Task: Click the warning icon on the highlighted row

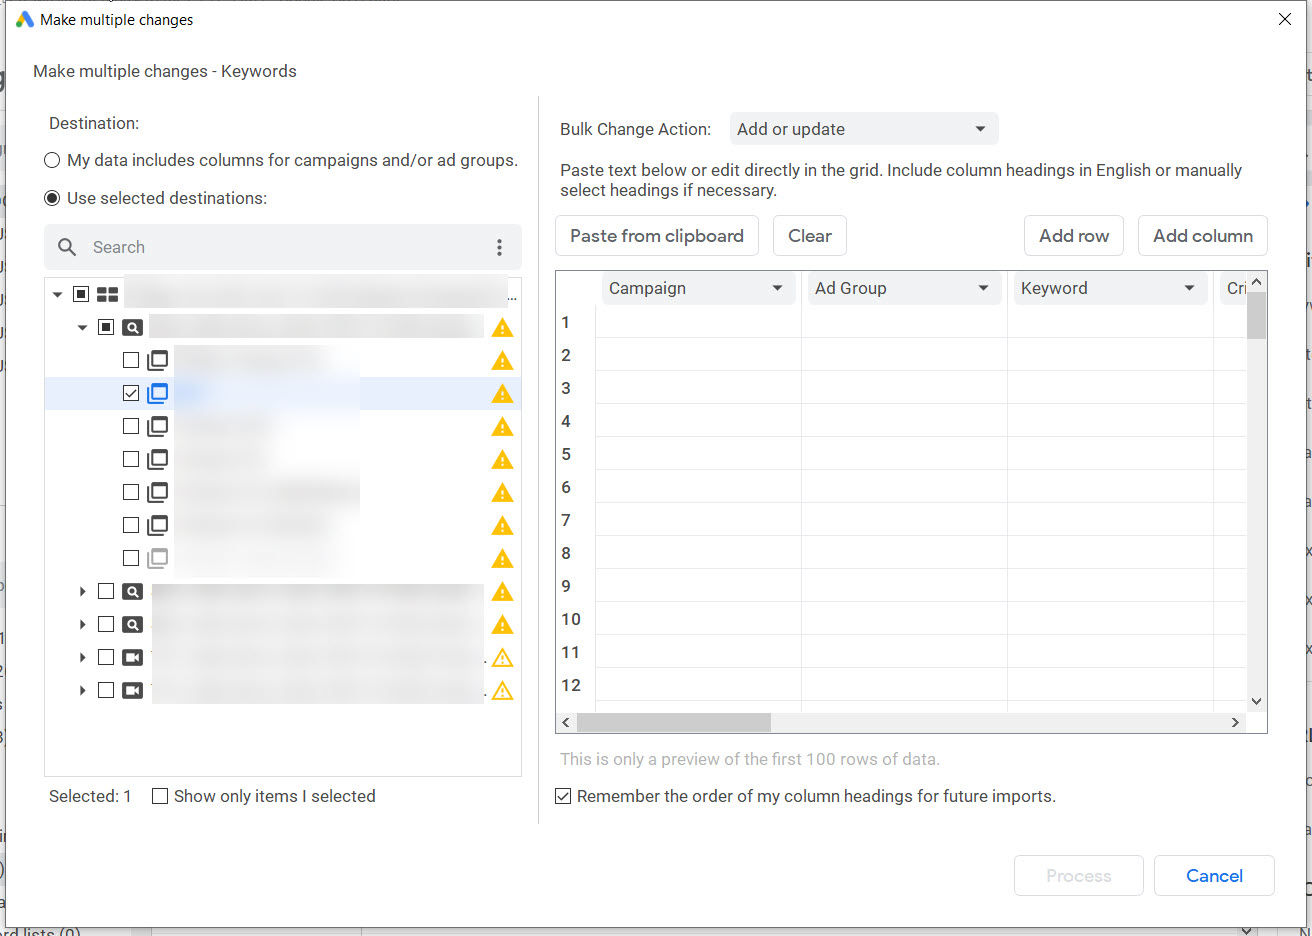Action: 502,394
